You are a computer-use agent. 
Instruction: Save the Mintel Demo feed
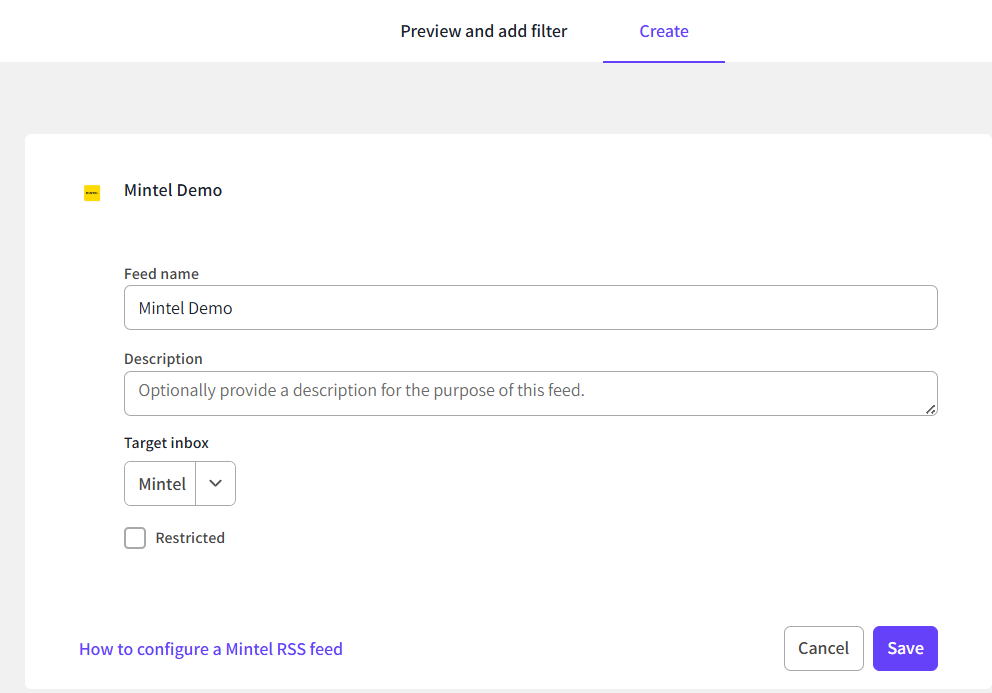[x=905, y=648]
